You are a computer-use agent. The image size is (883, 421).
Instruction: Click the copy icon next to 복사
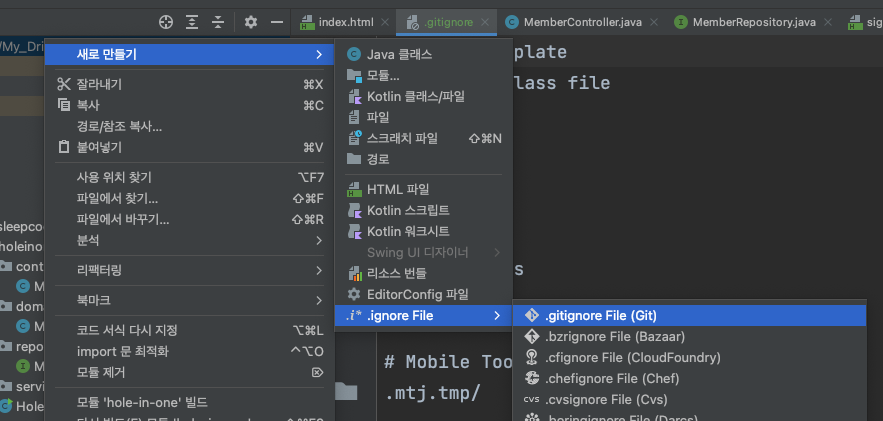click(64, 105)
